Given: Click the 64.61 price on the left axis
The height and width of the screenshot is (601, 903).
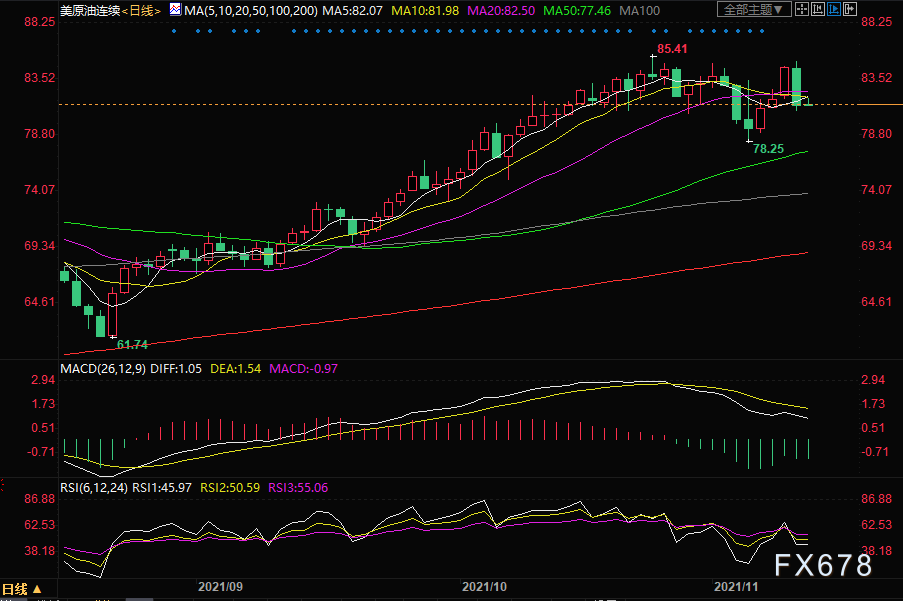Looking at the screenshot, I should click(40, 302).
